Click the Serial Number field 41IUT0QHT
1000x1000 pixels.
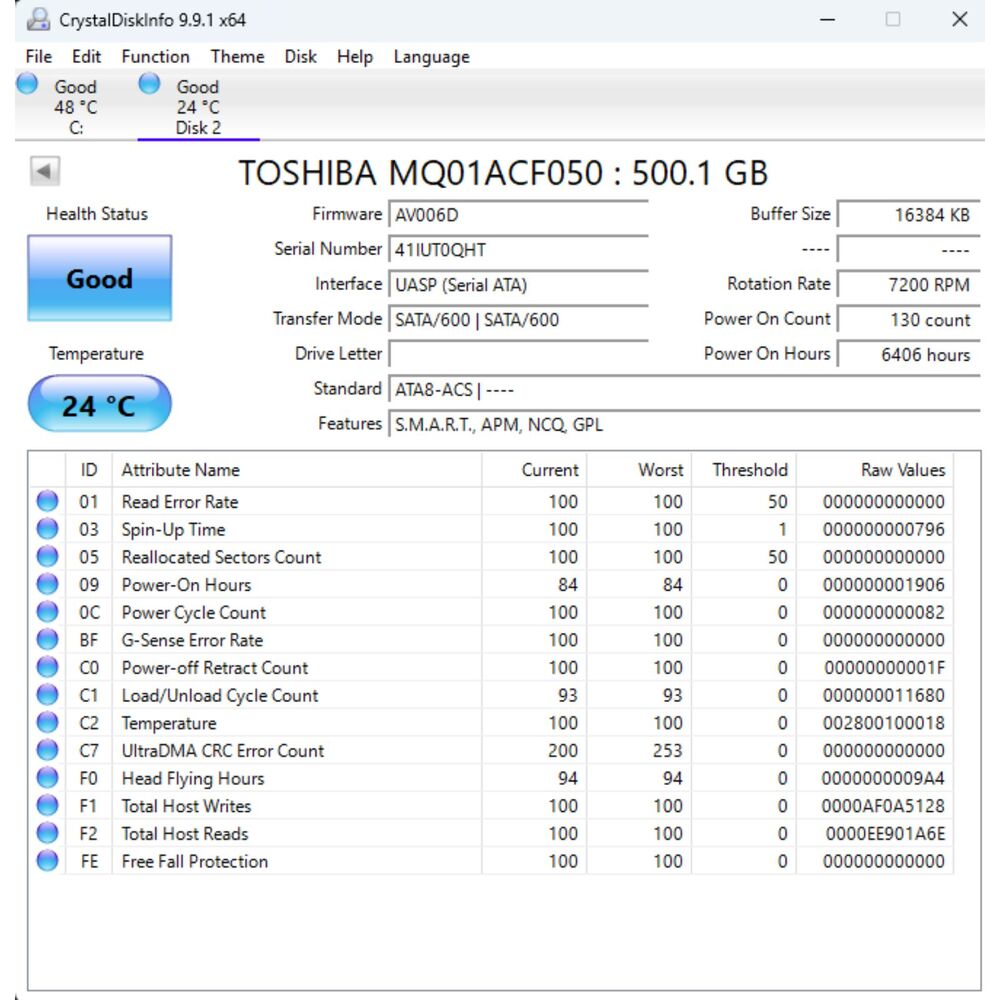click(x=518, y=249)
